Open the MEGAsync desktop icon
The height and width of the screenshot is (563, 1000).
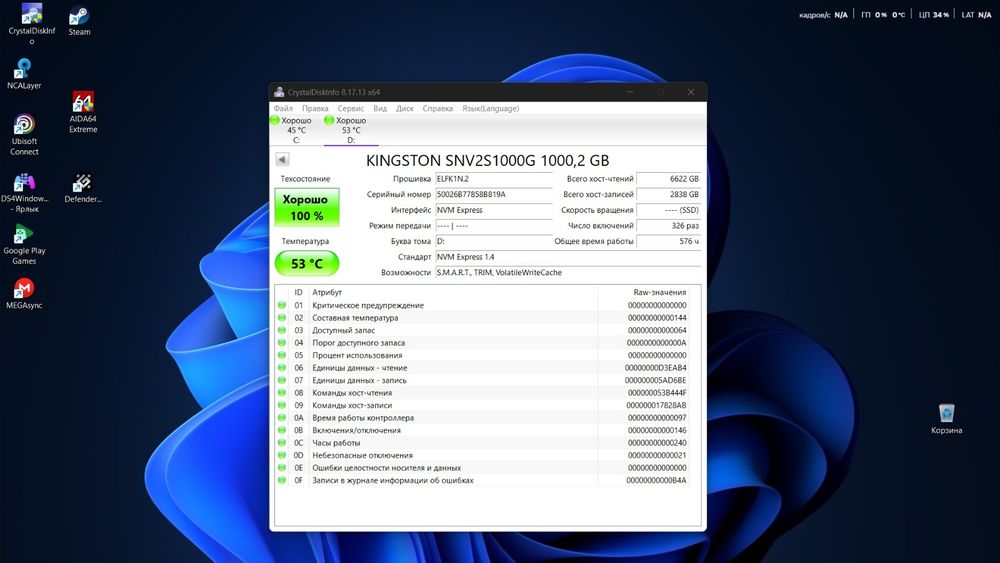24,294
